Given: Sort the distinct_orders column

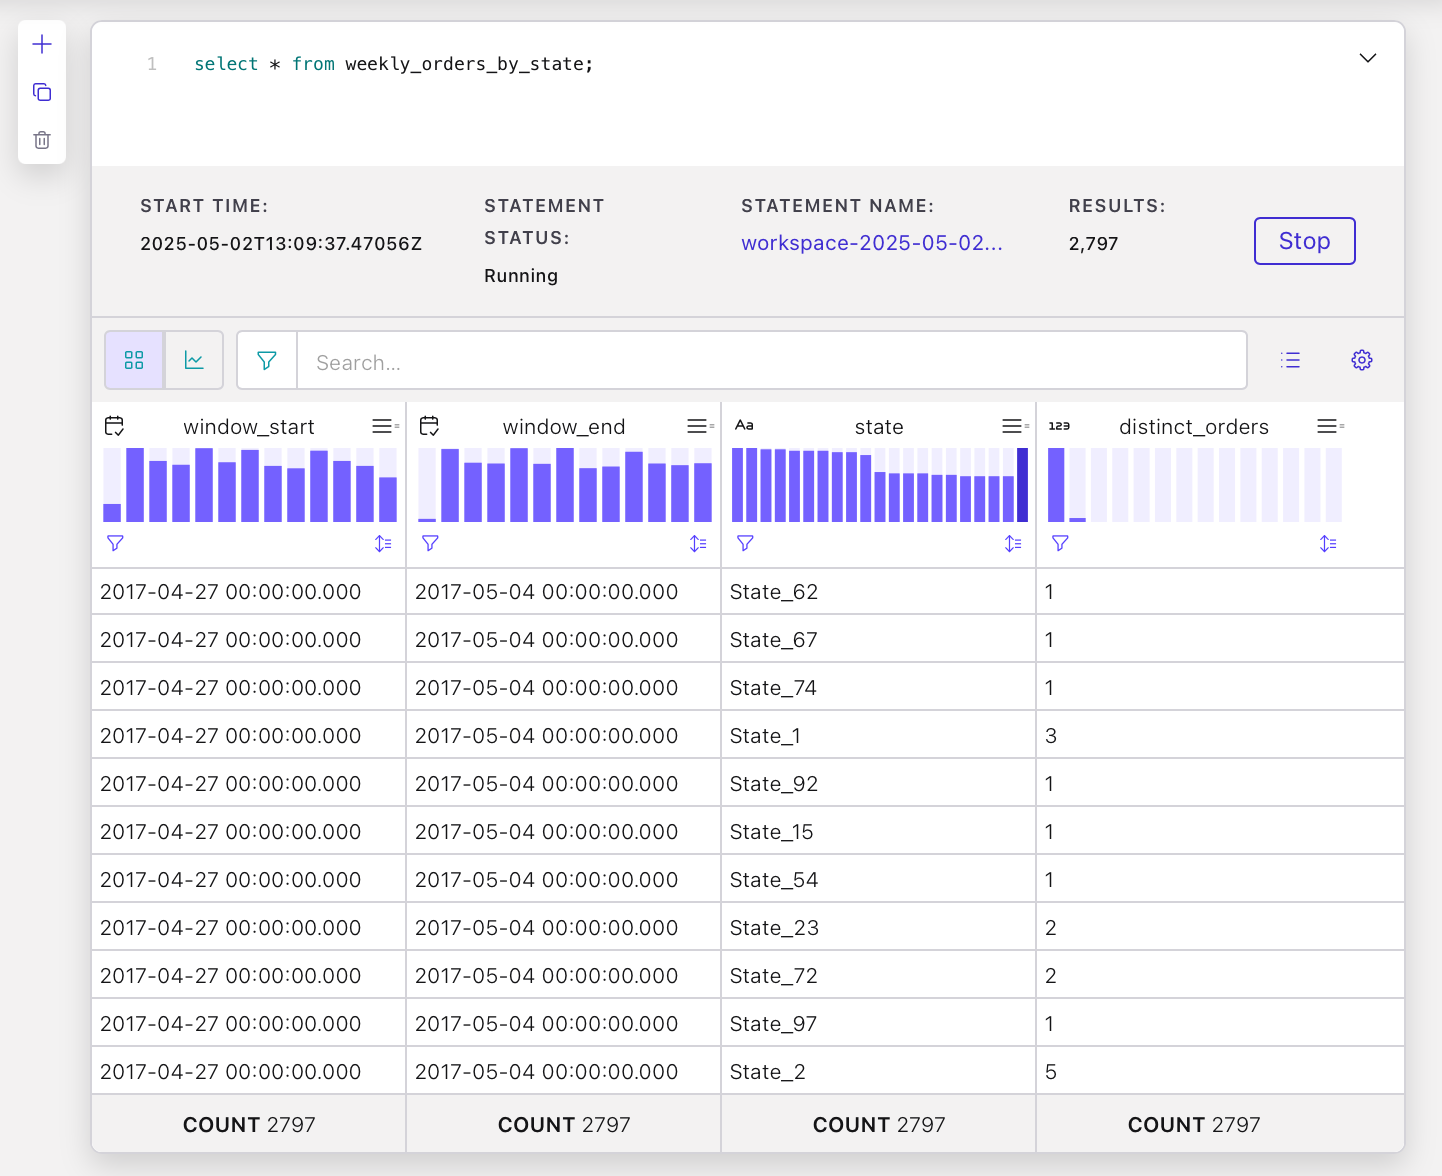Looking at the screenshot, I should [x=1327, y=543].
